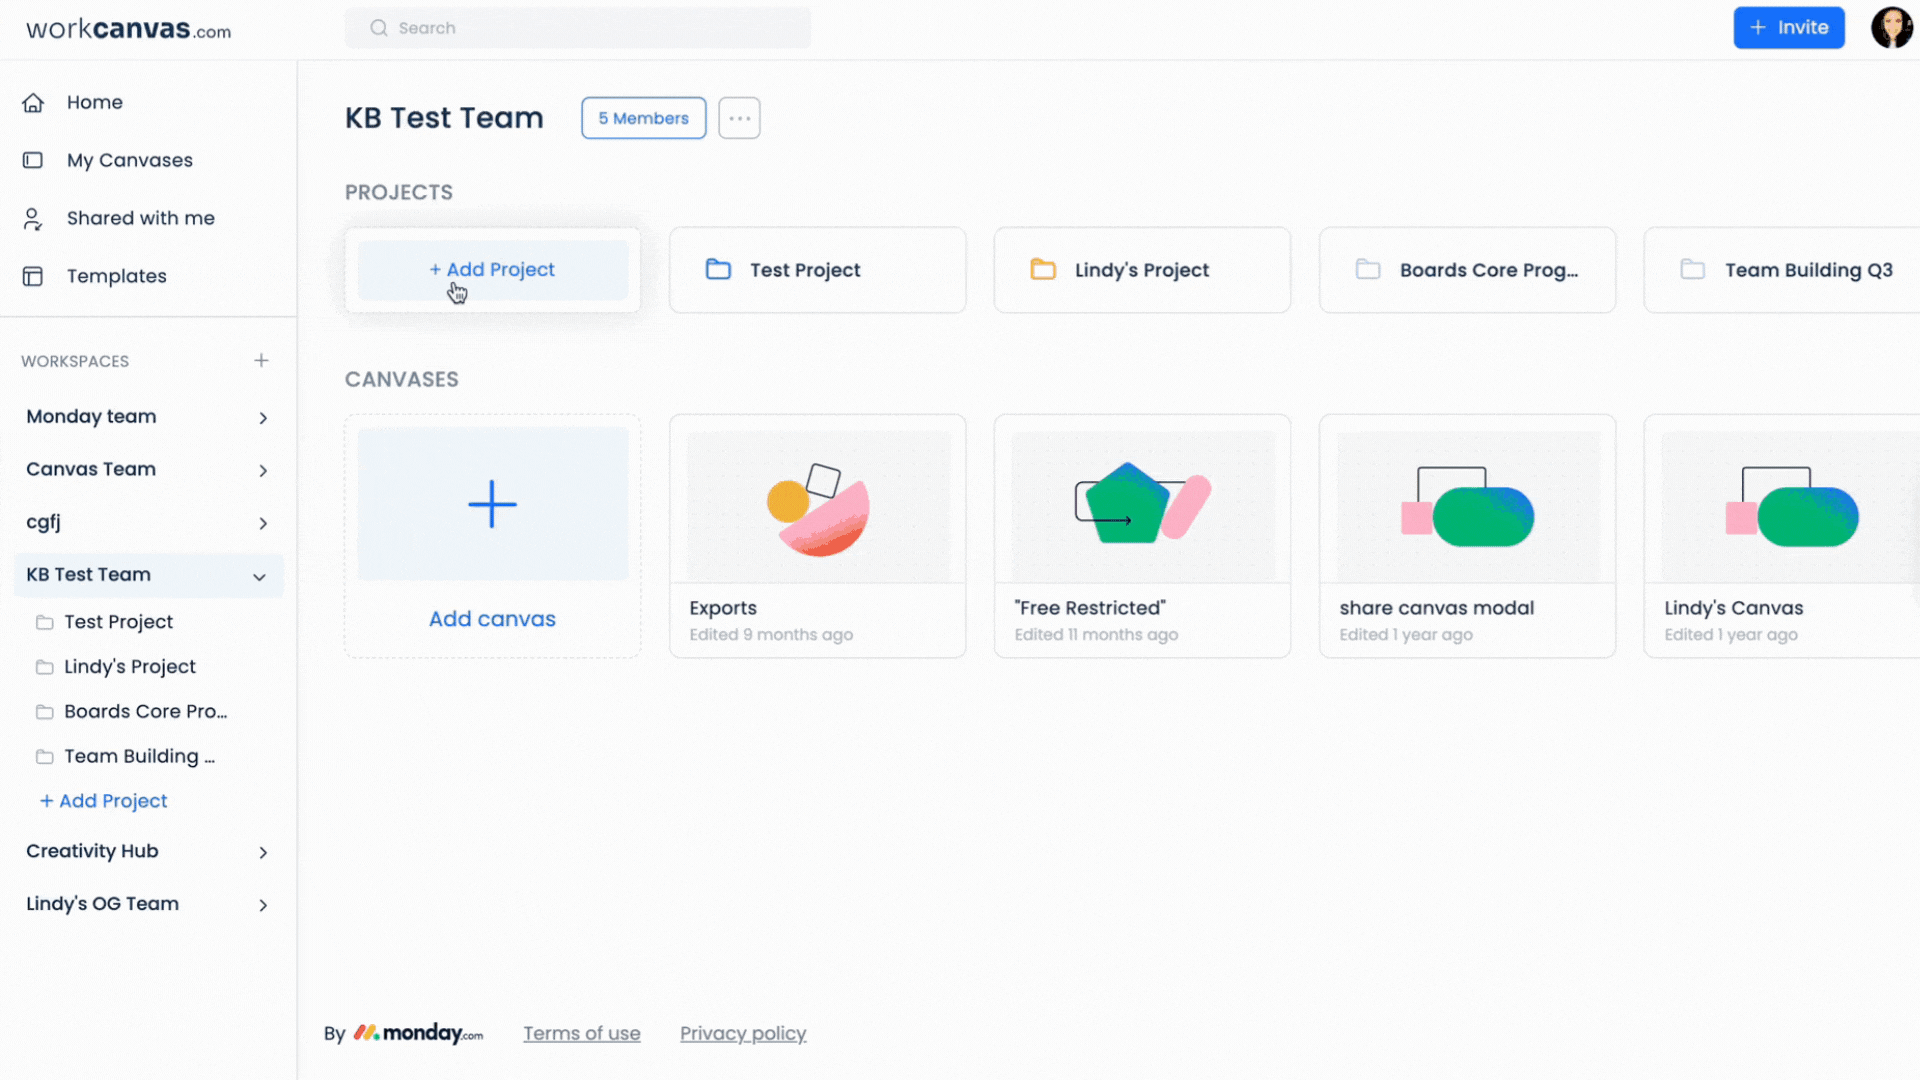The image size is (1920, 1080).
Task: Click the workcanvas.com logo
Action: coord(128,29)
